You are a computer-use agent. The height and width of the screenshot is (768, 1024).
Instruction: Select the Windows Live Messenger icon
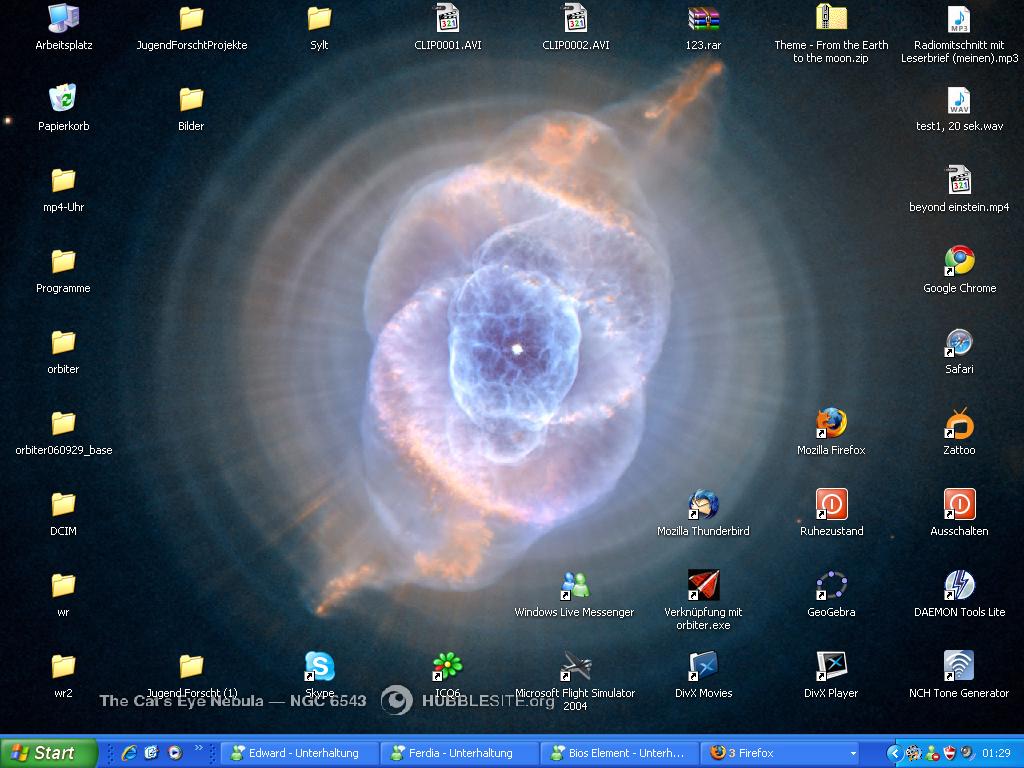coord(574,586)
